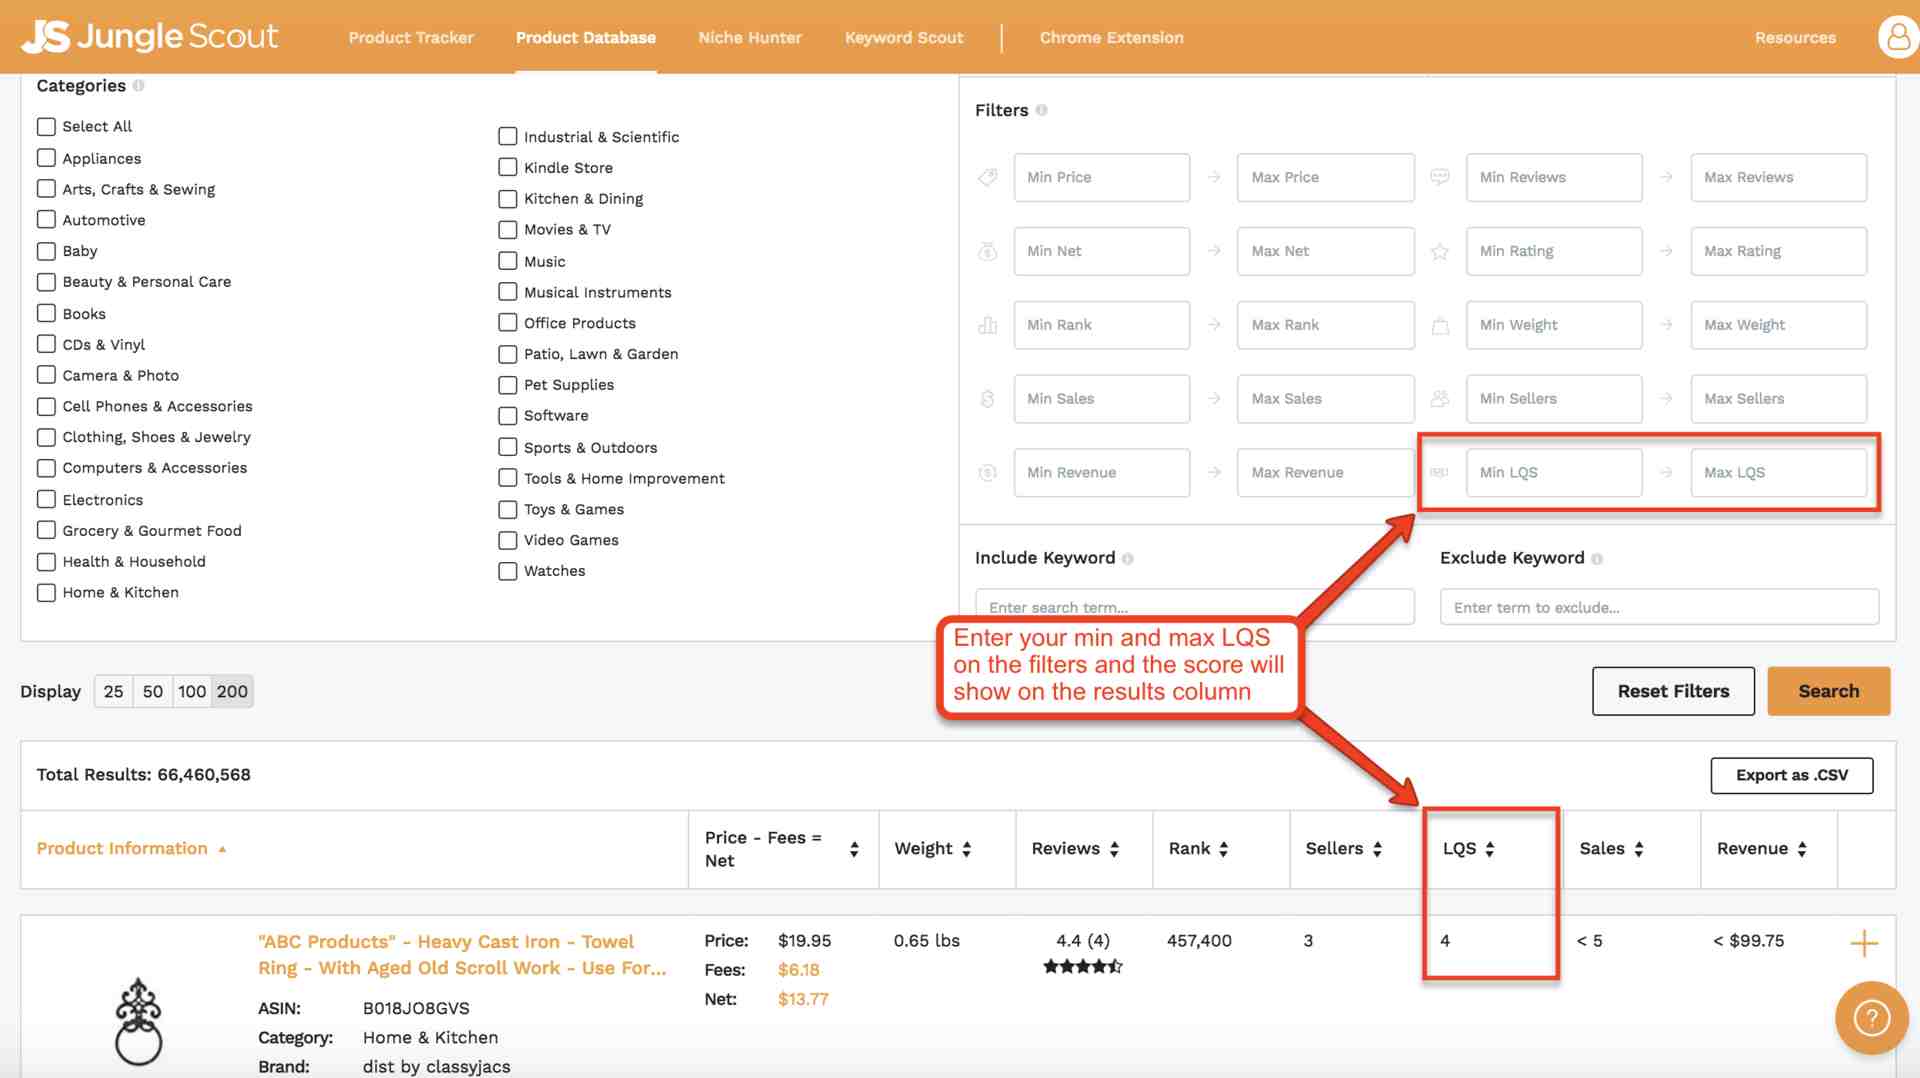The height and width of the screenshot is (1078, 1920).
Task: Click the Reset Filters button
Action: pos(1672,691)
